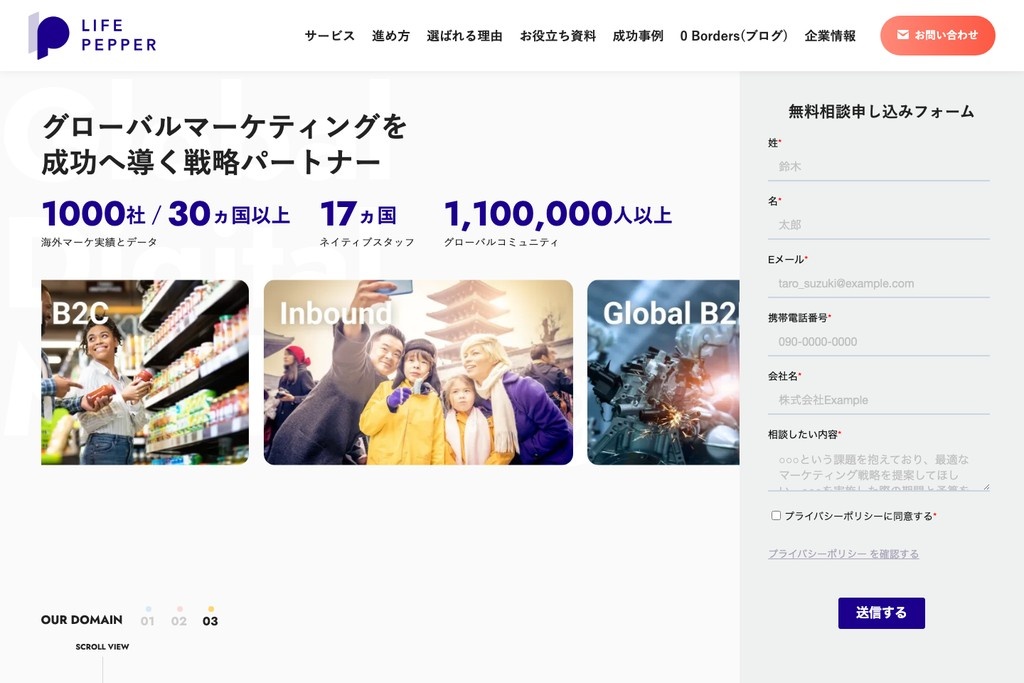Open the 選ばれる理由 menu item
The image size is (1024, 683).
464,36
